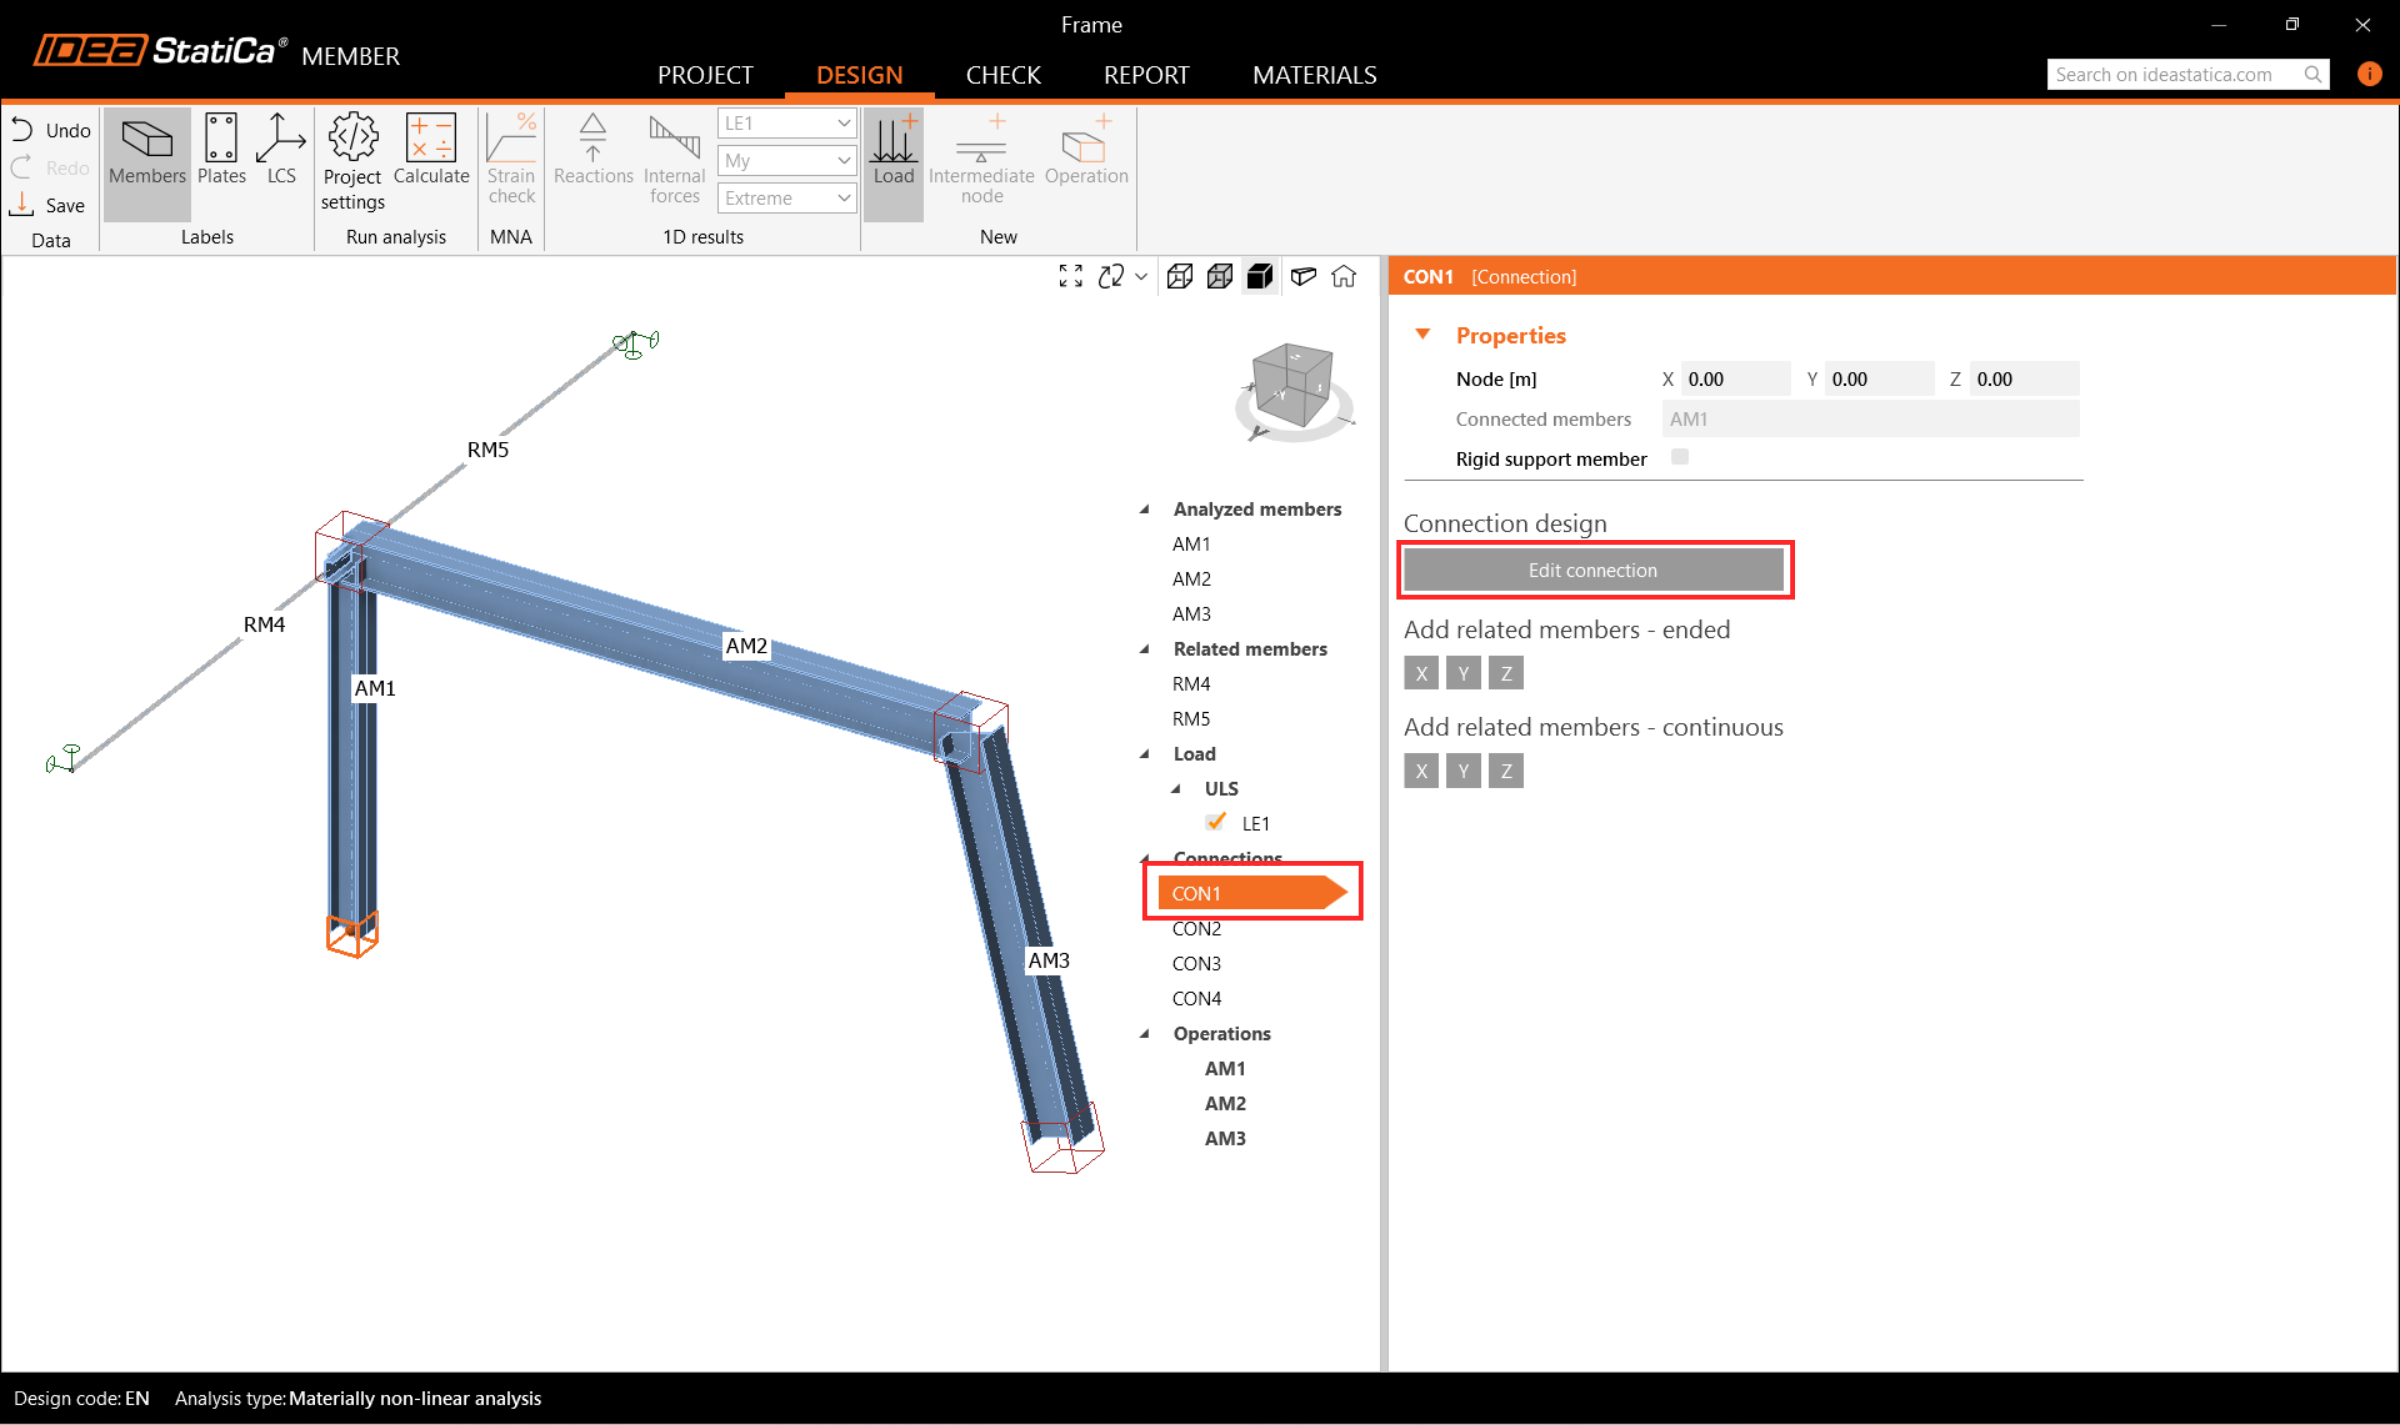
Task: Zoom to fit all in viewport
Action: click(1070, 276)
